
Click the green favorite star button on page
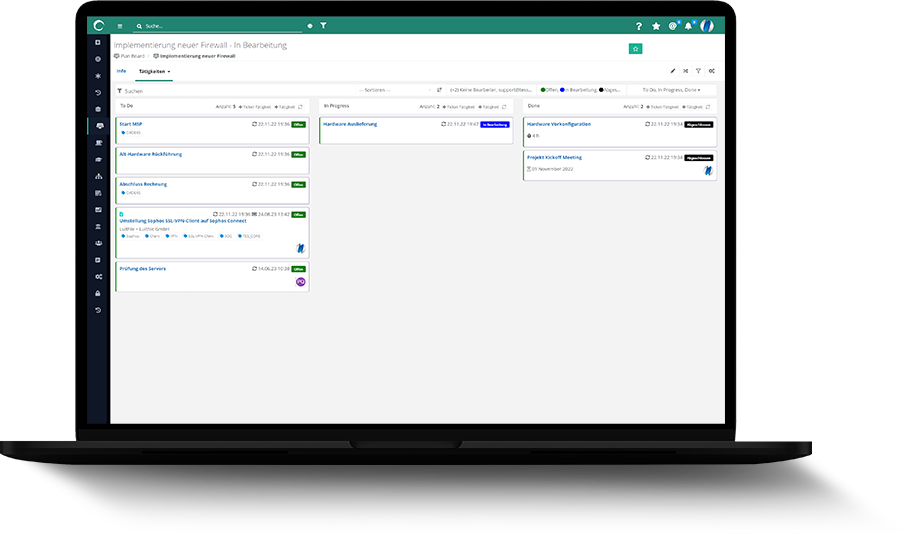pyautogui.click(x=636, y=49)
